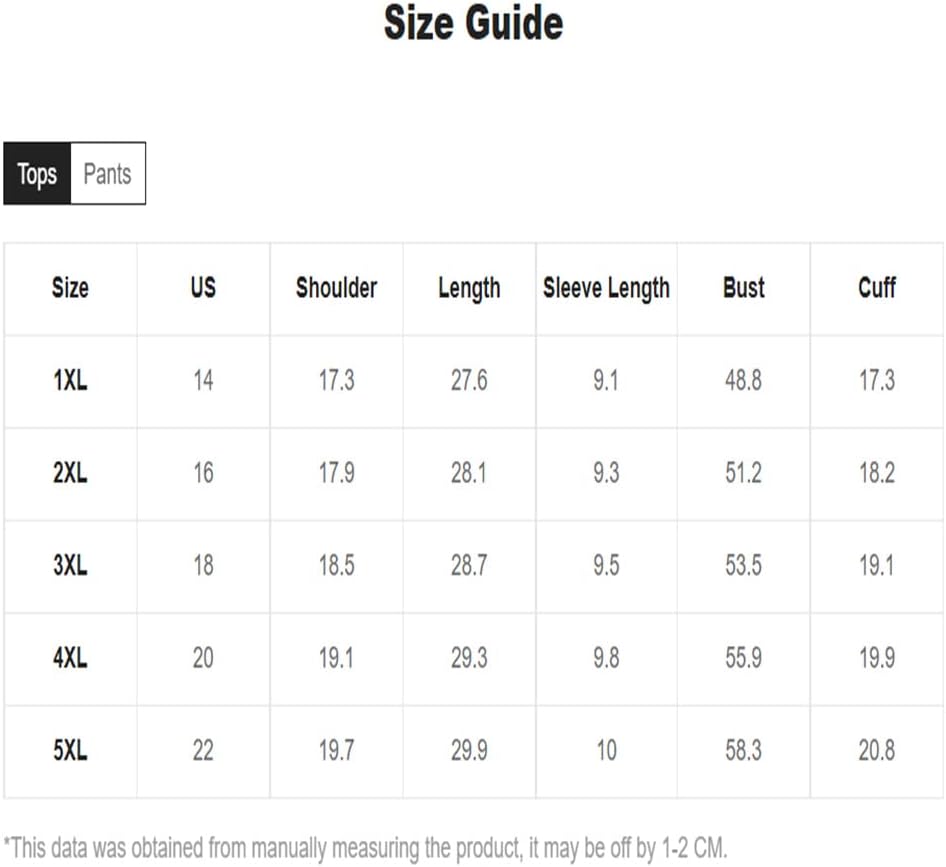This screenshot has height=867, width=946.
Task: Select the 20.8 cuff value cell
Action: click(x=877, y=751)
